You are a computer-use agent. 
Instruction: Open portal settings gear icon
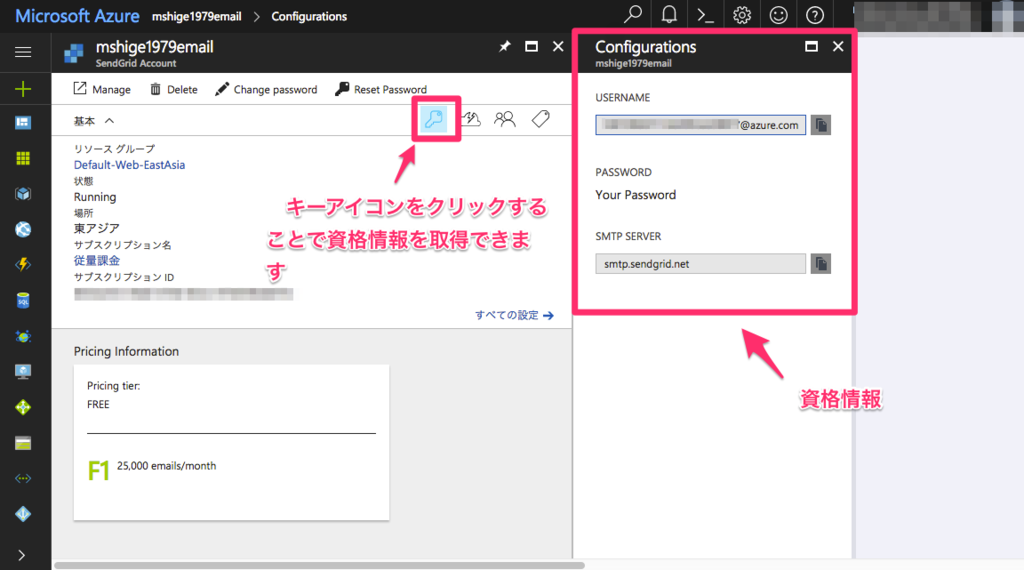742,15
